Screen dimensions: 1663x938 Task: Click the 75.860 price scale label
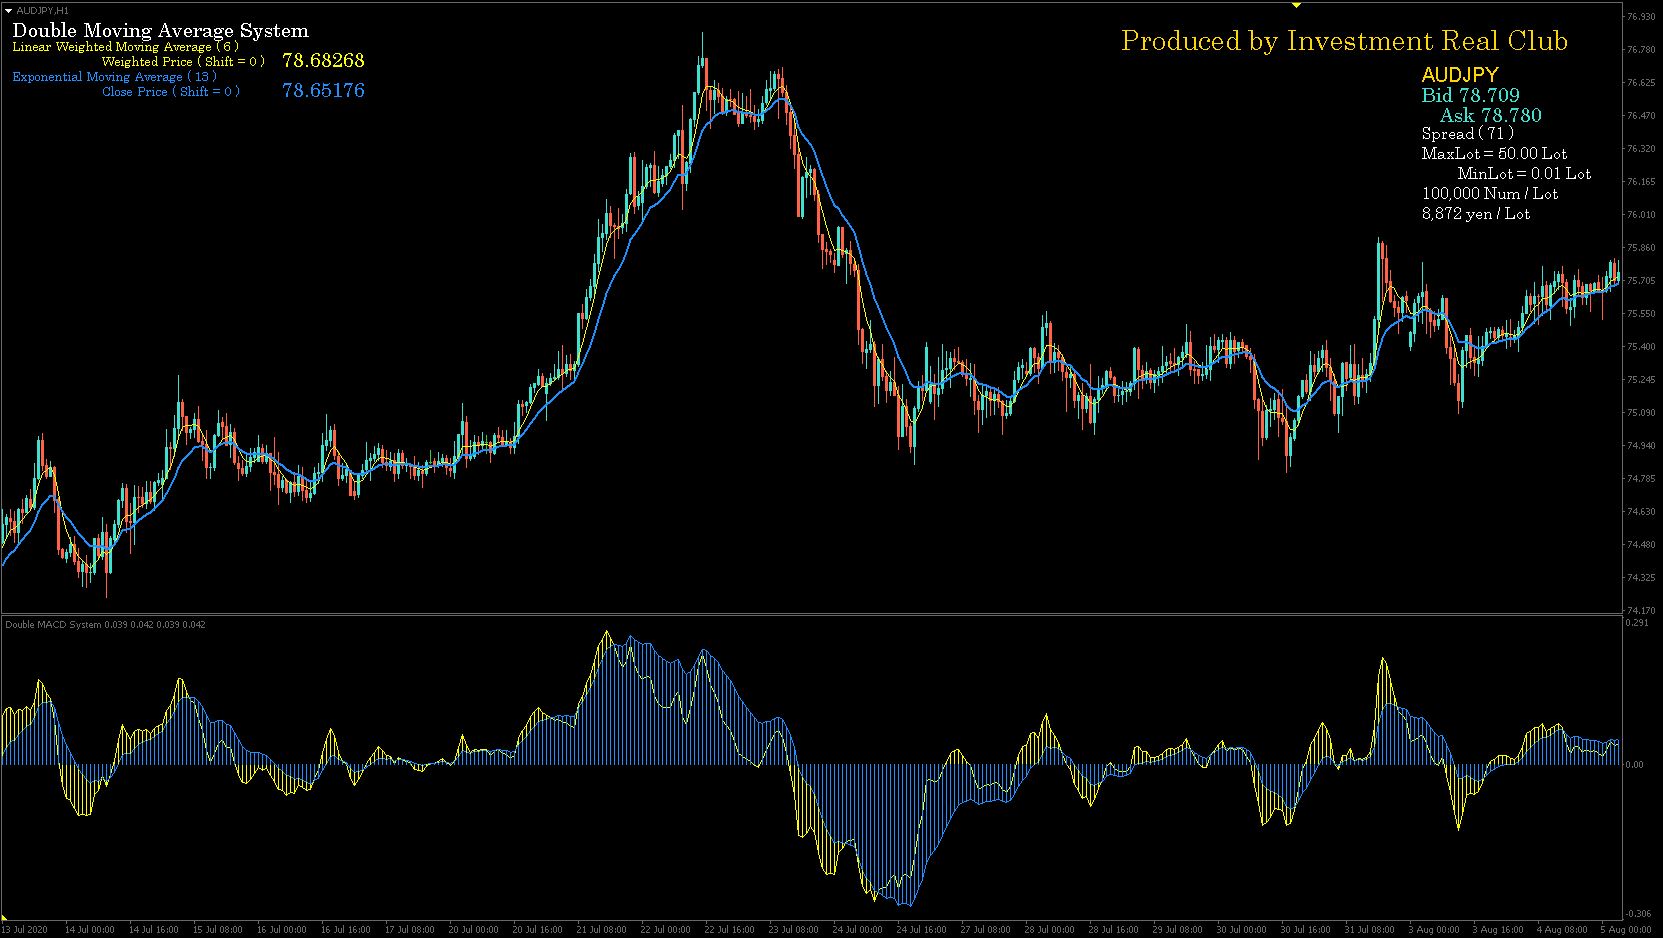1640,248
